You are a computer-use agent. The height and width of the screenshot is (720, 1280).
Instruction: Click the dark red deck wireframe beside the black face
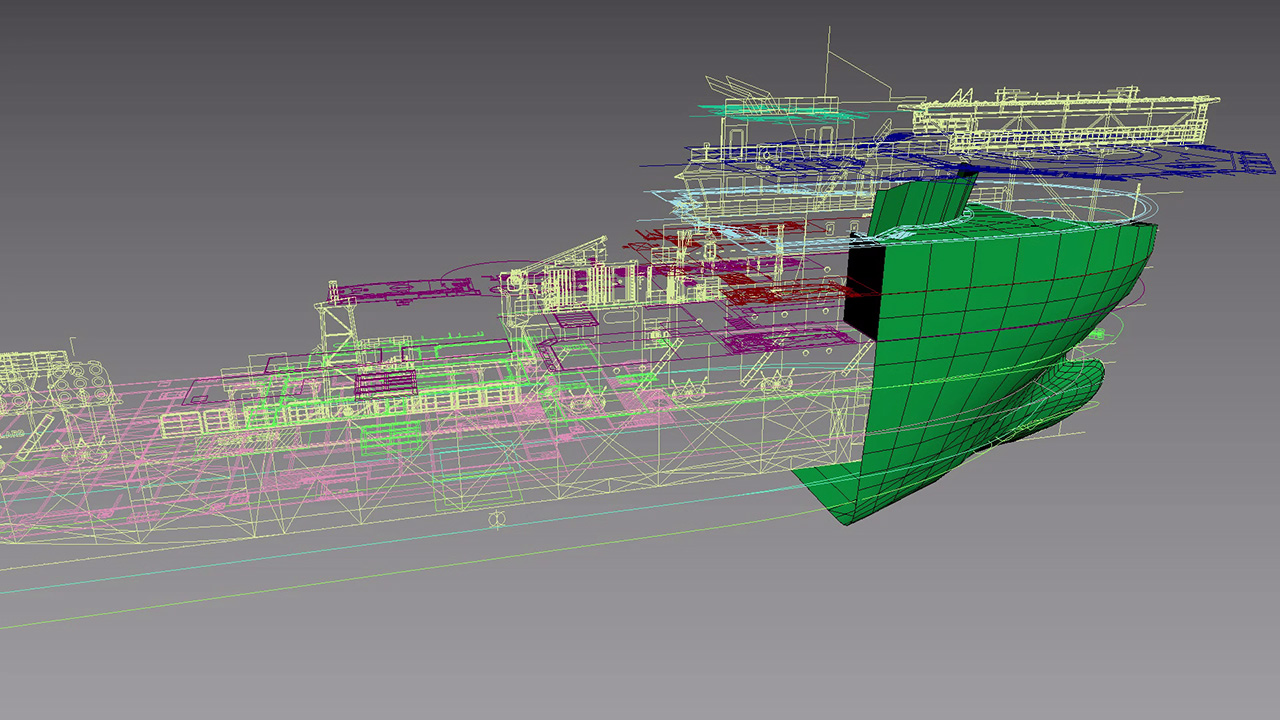pos(790,297)
